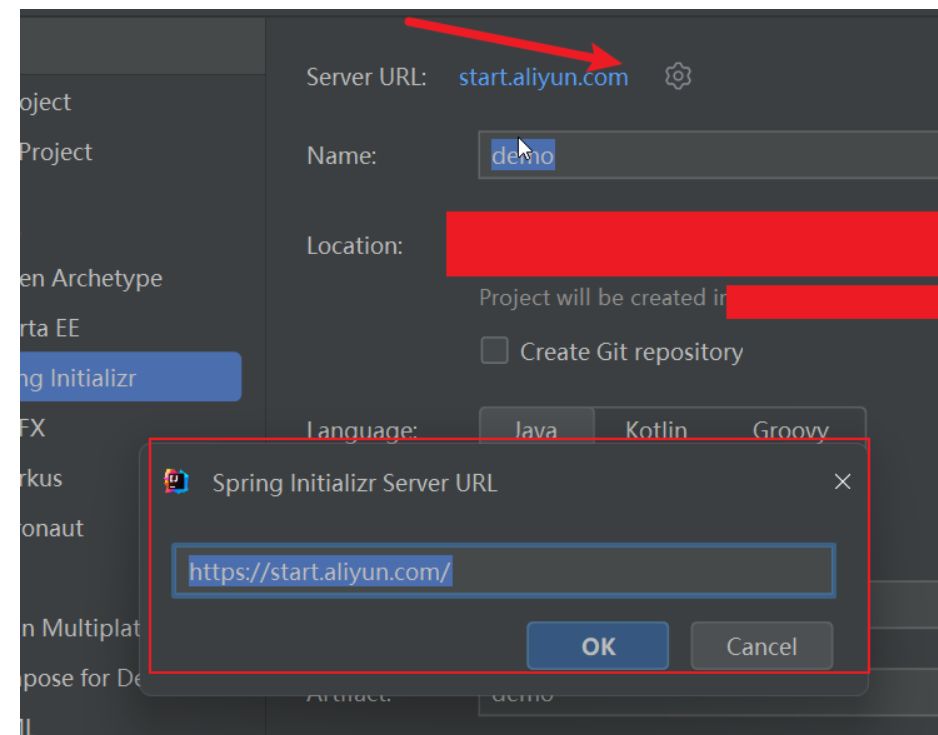Select Compose for Desktop generator in sidebar

click(x=80, y=678)
